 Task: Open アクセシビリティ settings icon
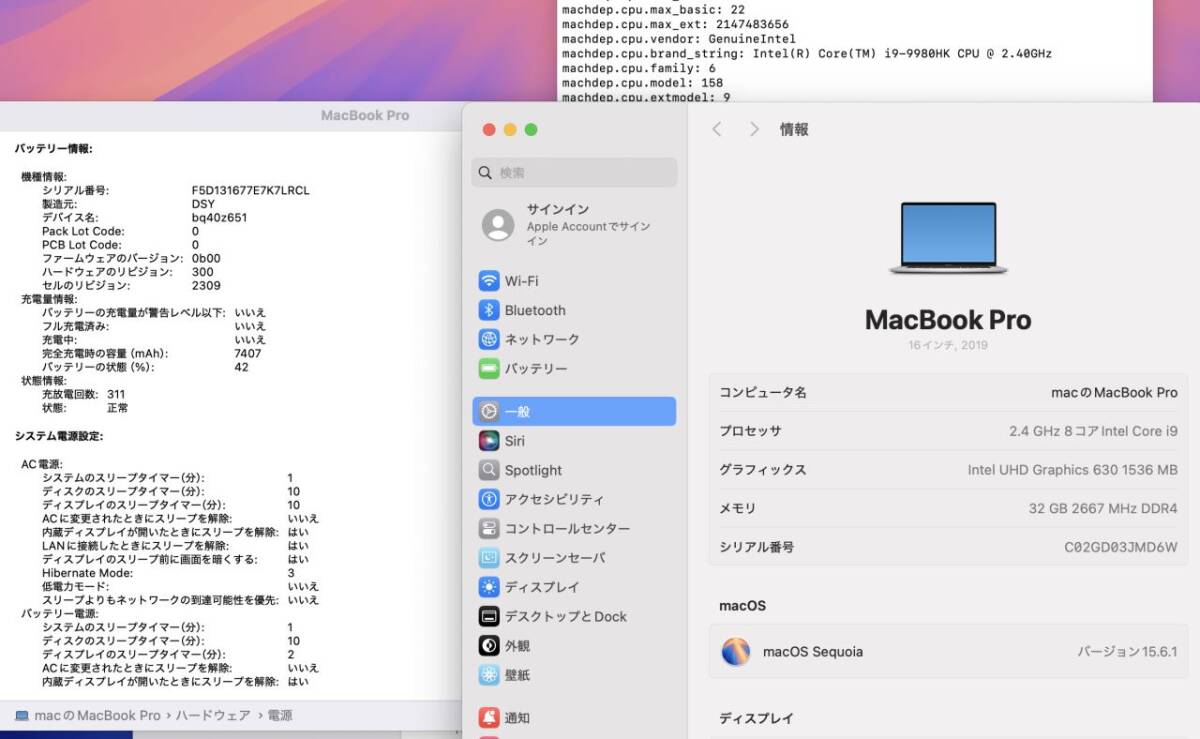[x=489, y=499]
